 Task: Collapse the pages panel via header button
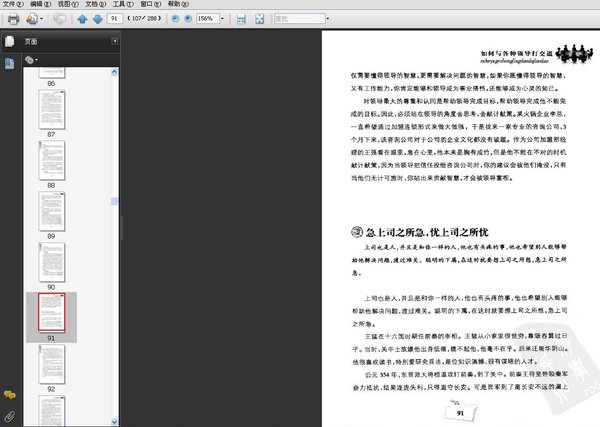pos(114,41)
